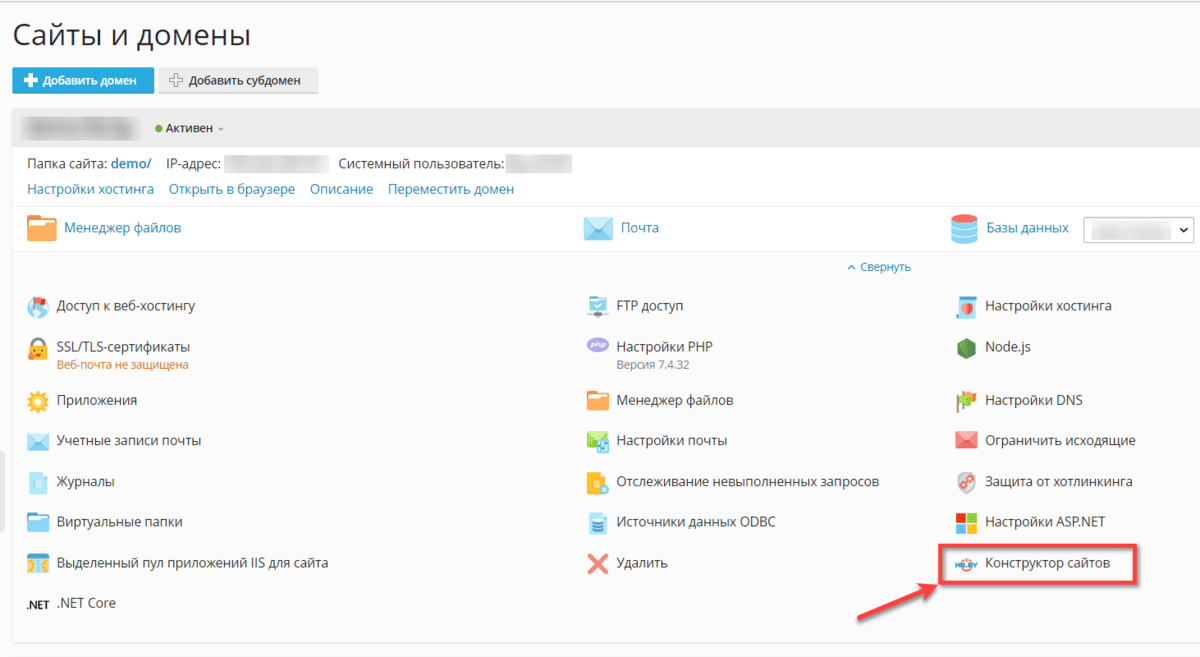Click the DNS settings flag icon
The image size is (1200, 657).
click(966, 401)
